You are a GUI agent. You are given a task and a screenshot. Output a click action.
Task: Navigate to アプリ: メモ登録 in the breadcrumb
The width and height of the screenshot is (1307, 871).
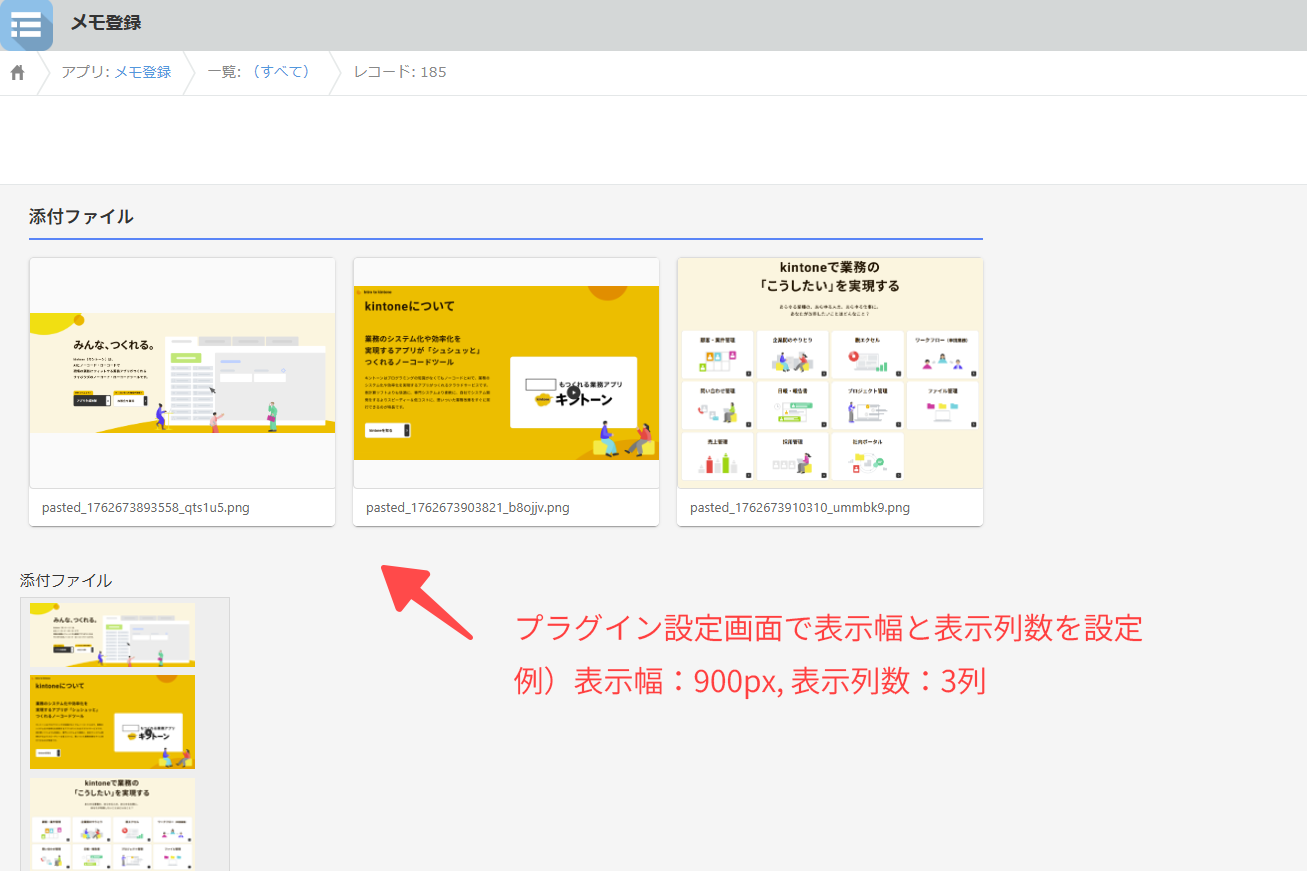click(116, 72)
